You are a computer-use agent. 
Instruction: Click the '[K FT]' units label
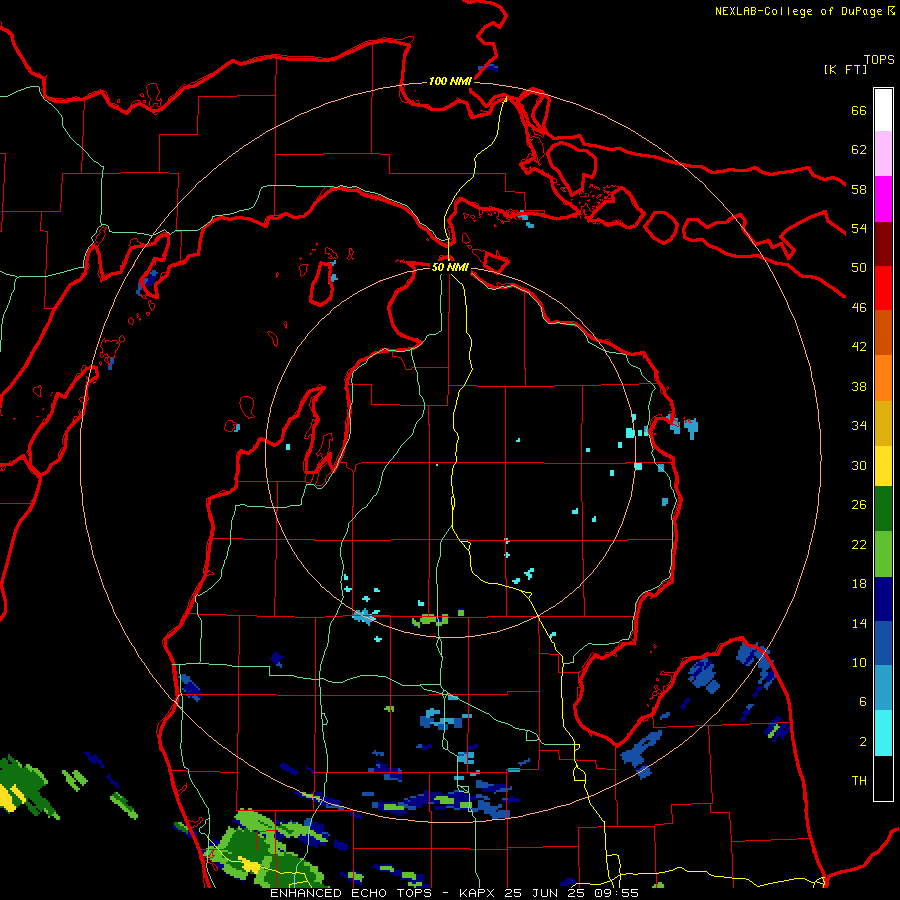coord(845,69)
